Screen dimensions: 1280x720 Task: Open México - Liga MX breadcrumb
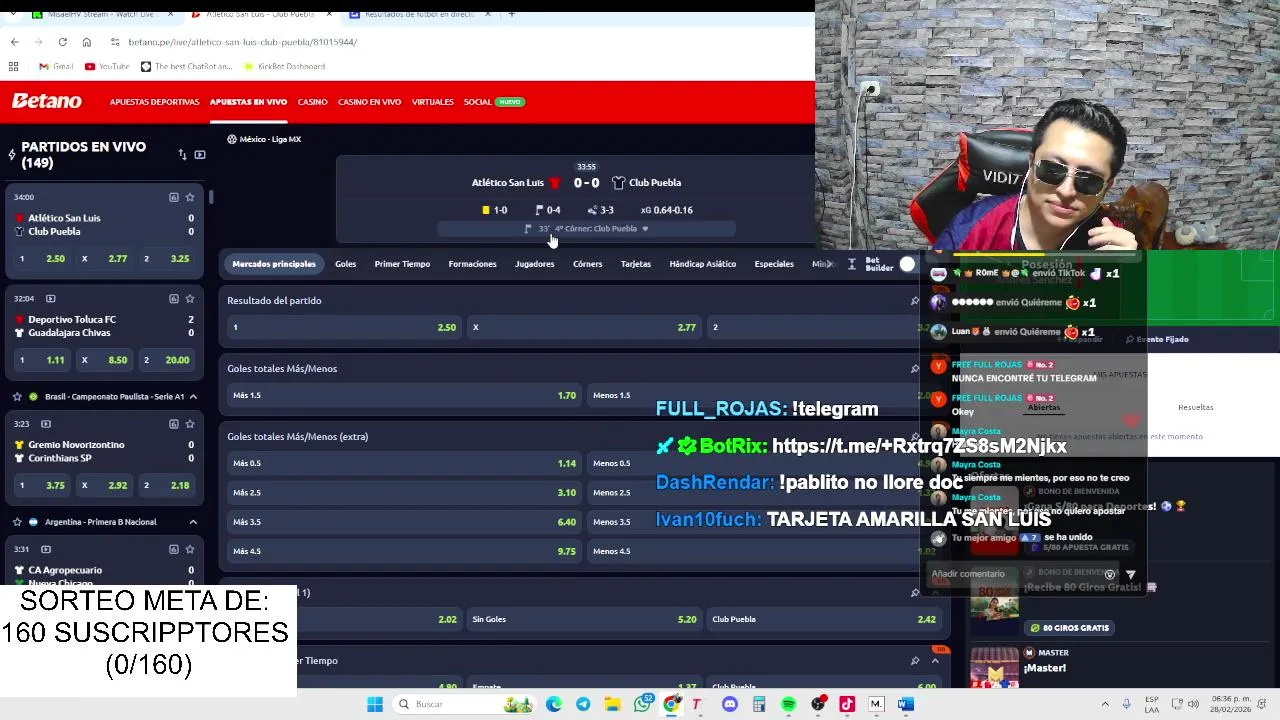(264, 139)
